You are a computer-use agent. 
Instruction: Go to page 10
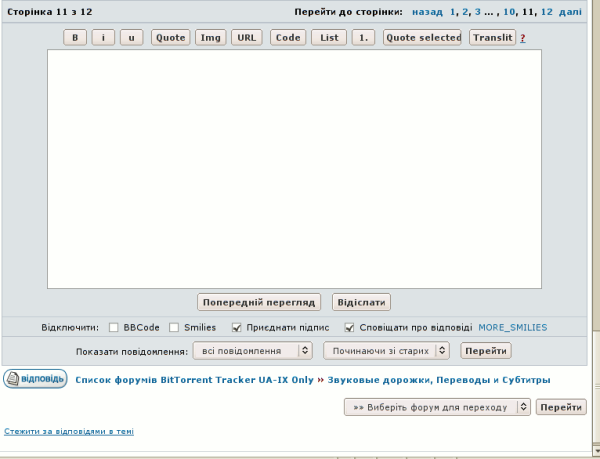pyautogui.click(x=509, y=12)
